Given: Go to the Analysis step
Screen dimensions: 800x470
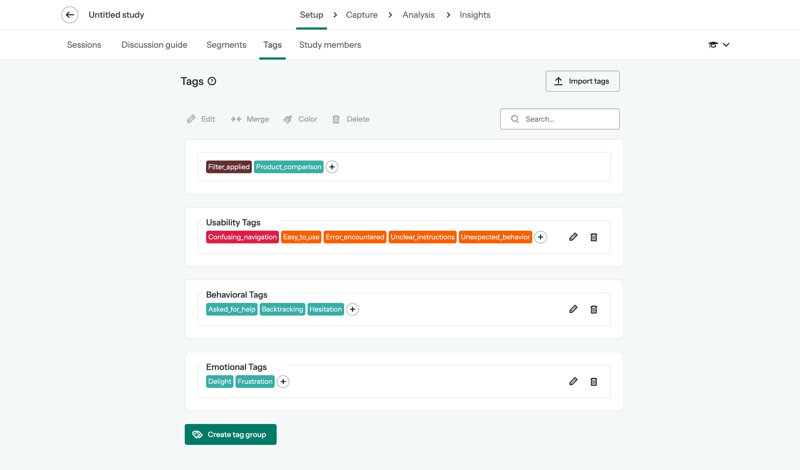Looking at the screenshot, I should (x=418, y=15).
